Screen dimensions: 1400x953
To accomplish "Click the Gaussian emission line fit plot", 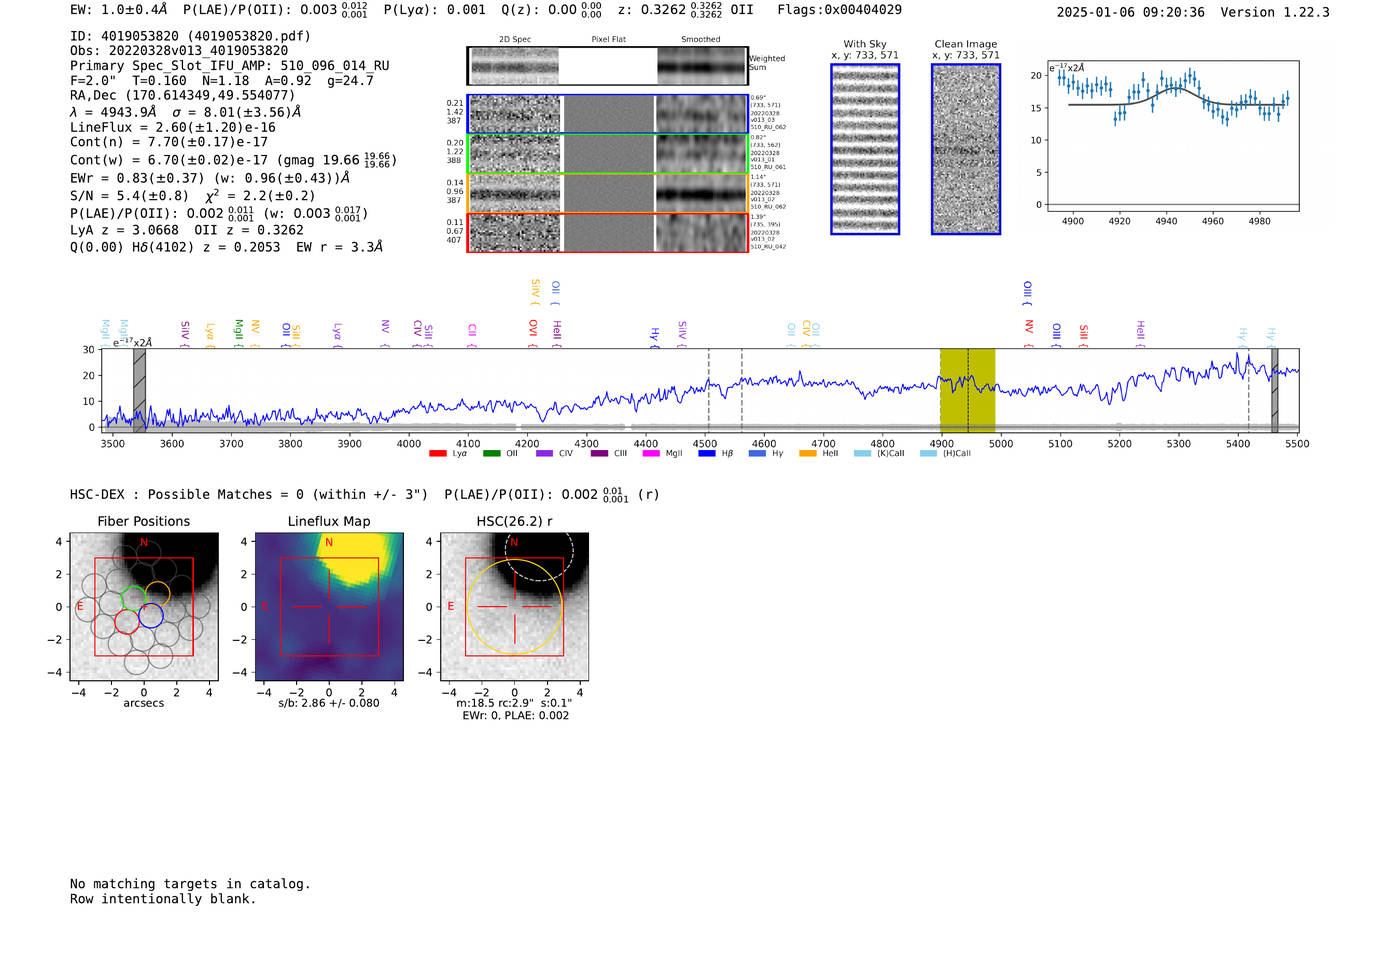I will pyautogui.click(x=1172, y=136).
